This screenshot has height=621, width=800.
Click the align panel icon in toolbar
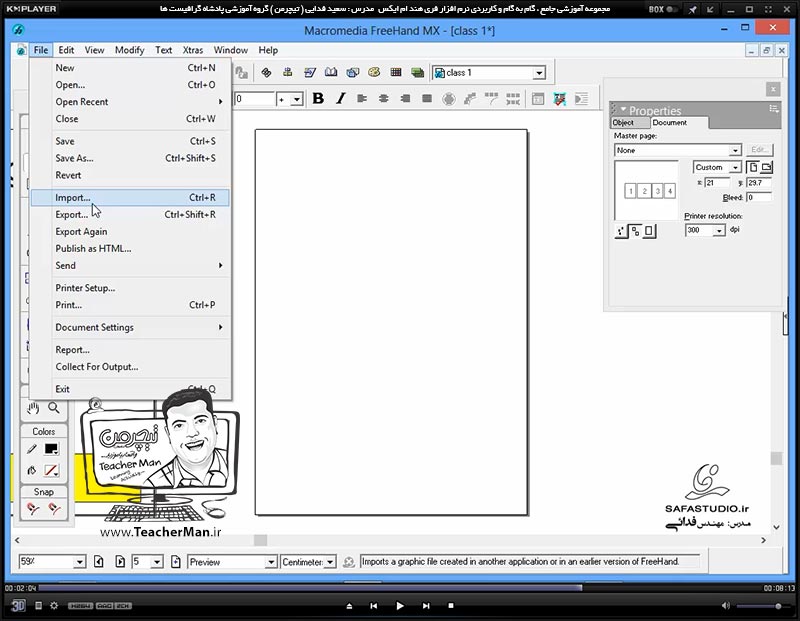pyautogui.click(x=288, y=72)
